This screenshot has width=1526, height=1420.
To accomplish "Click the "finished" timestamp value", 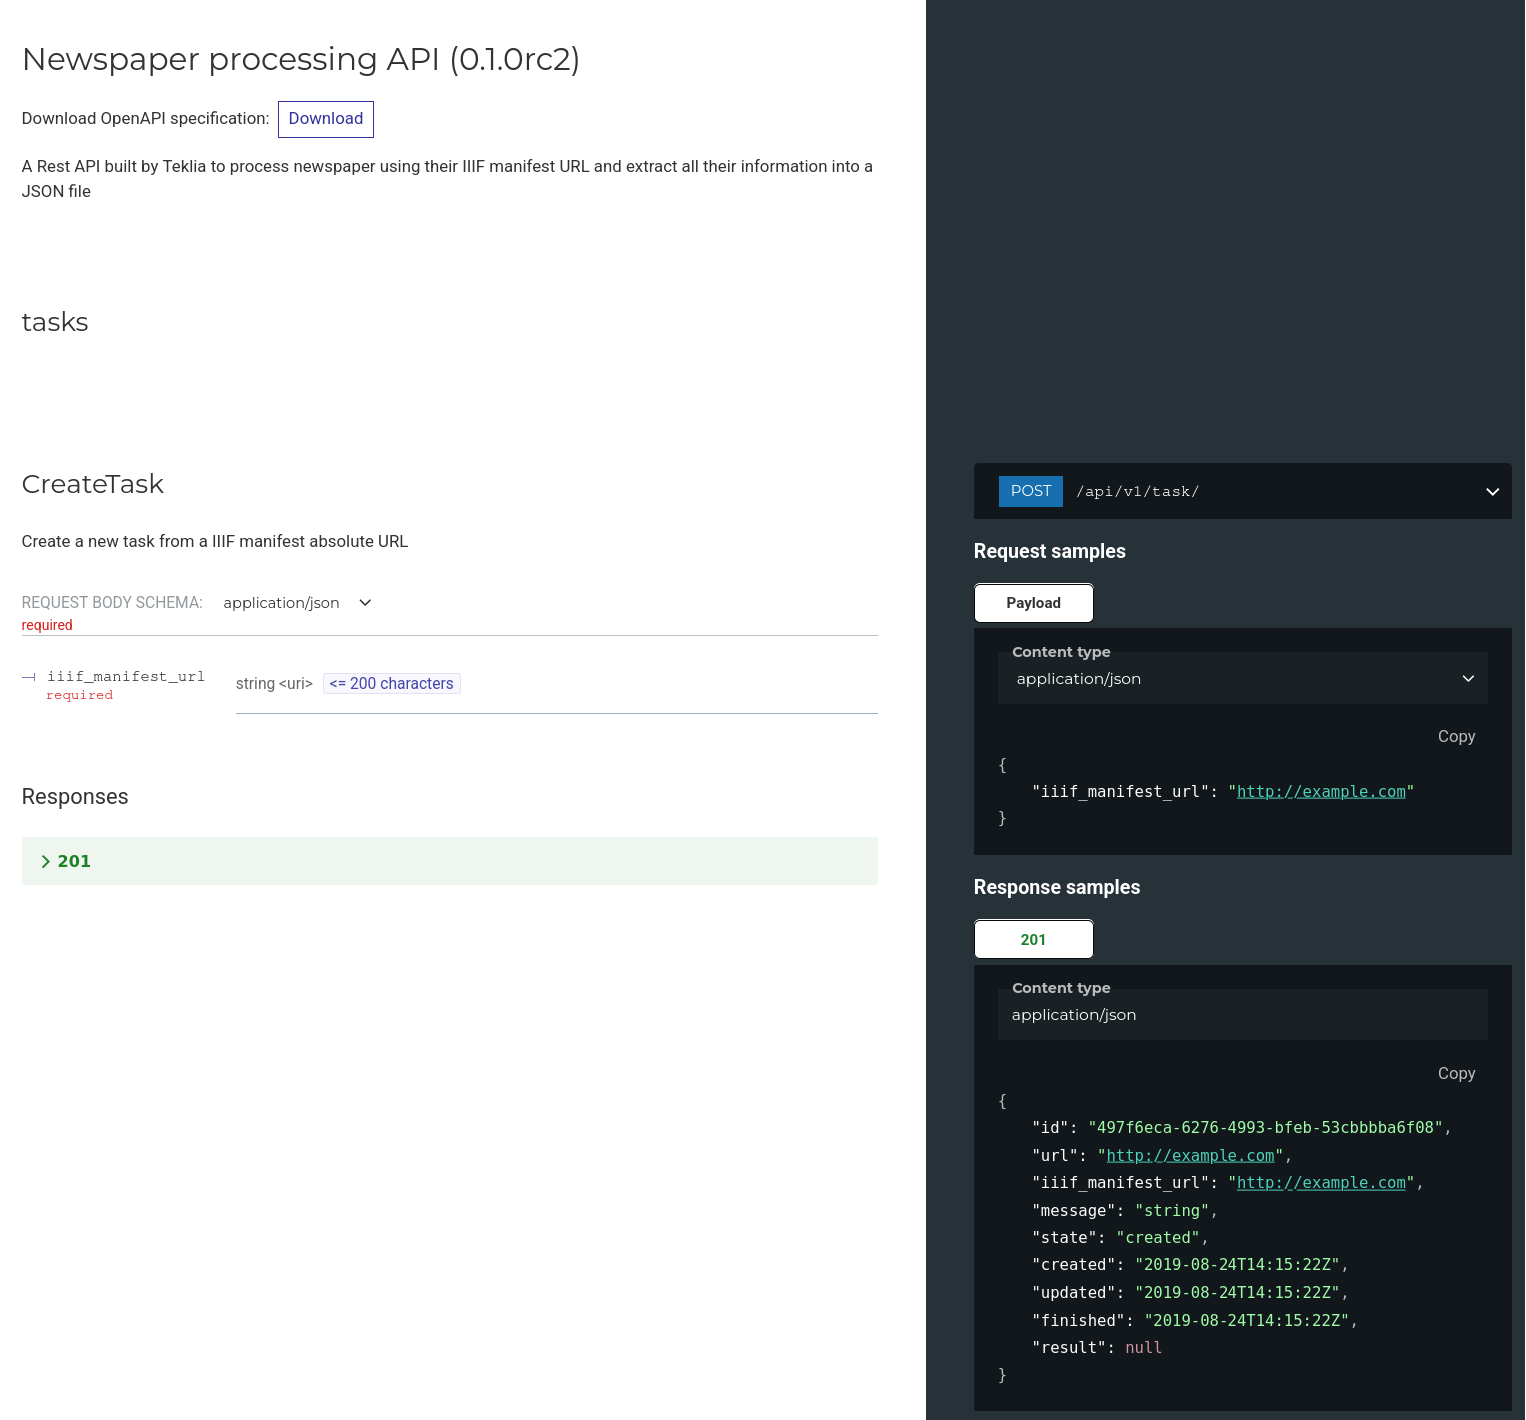I will [x=1246, y=1321].
